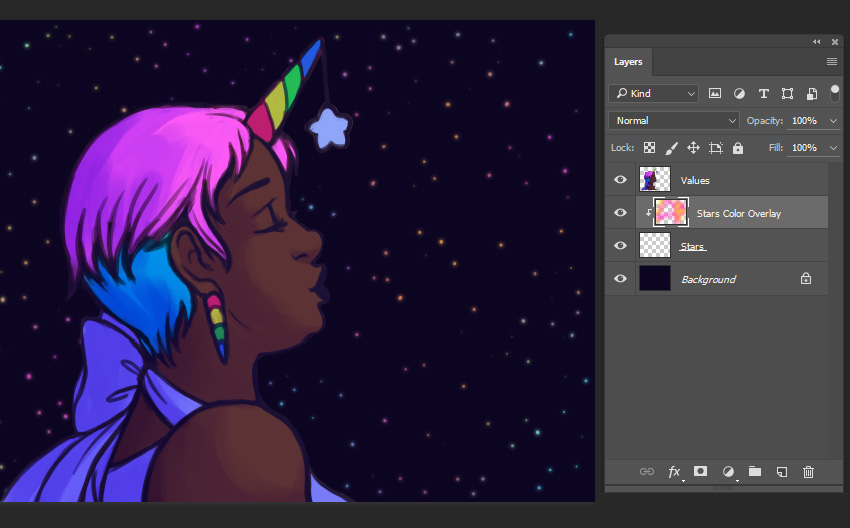
Task: Click the Opacity label
Action: (764, 121)
